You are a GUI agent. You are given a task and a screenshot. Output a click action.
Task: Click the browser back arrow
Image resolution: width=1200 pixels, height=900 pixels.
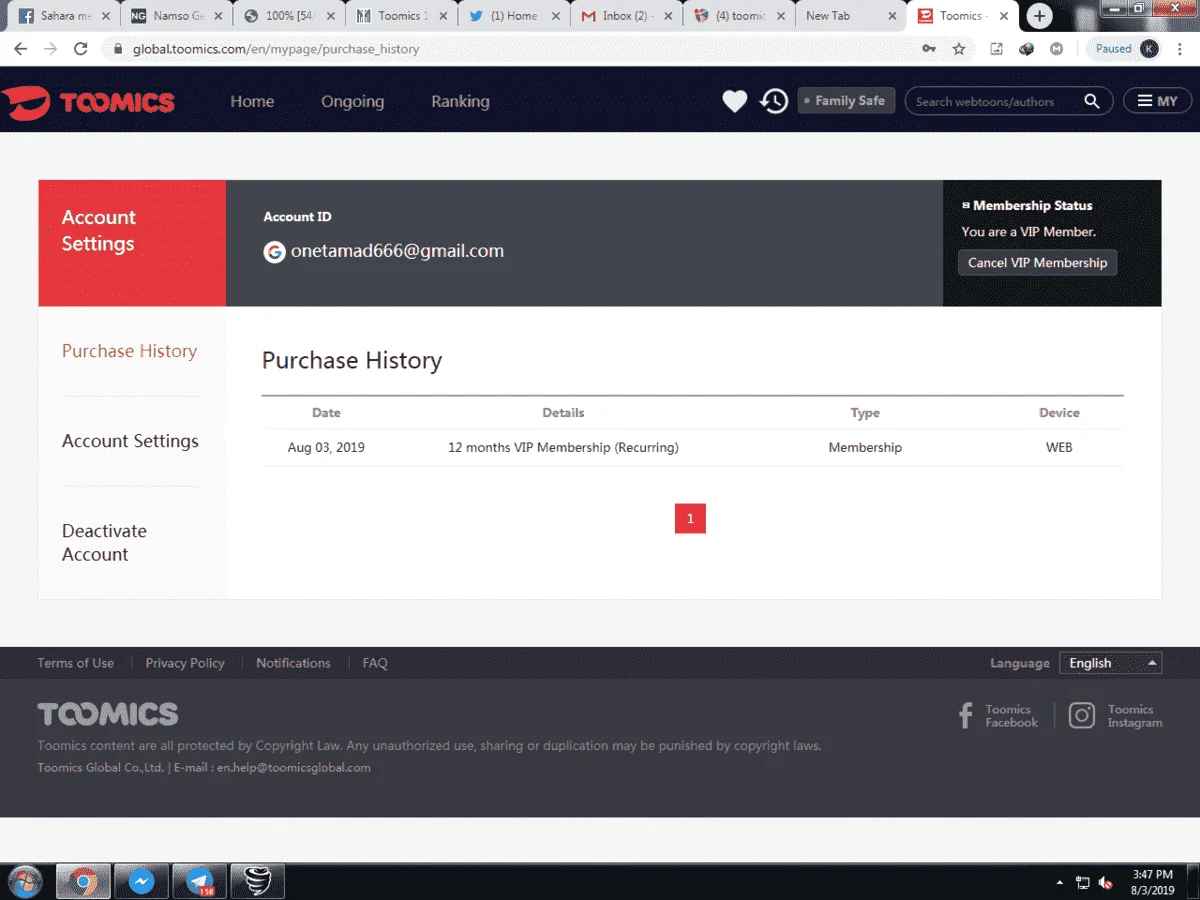20,48
